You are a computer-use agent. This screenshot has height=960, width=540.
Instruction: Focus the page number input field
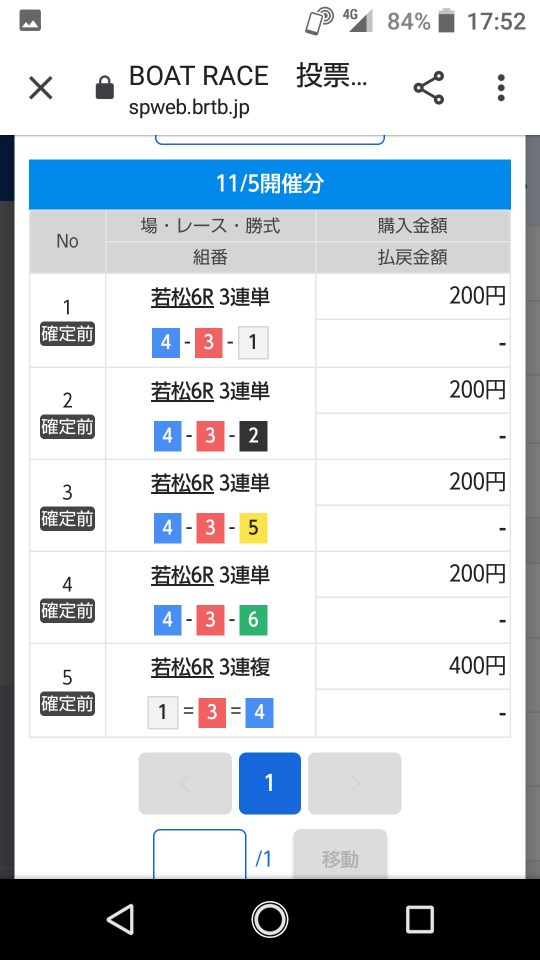tap(200, 856)
